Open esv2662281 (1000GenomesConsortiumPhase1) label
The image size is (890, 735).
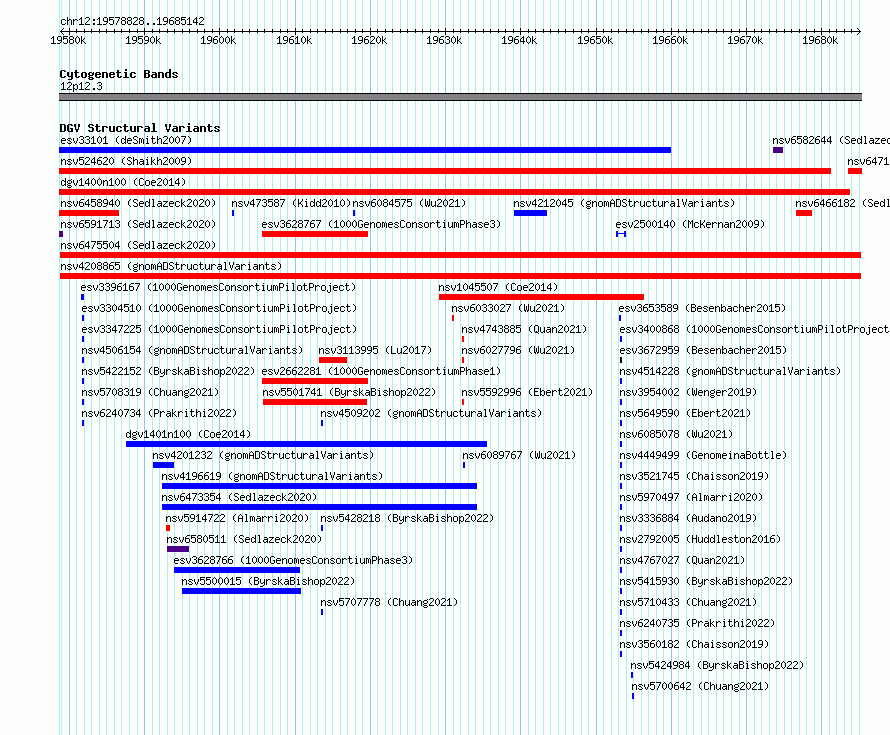(x=381, y=371)
